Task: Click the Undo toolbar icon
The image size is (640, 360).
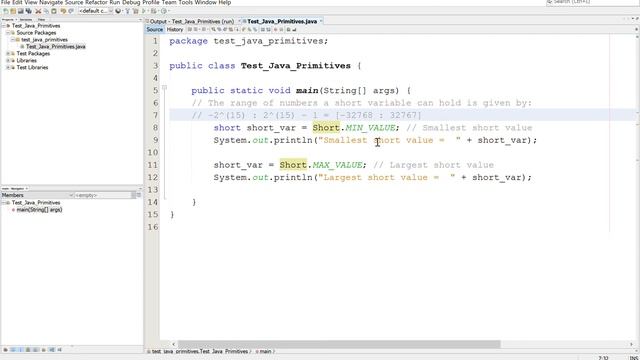Action: tap(64, 11)
